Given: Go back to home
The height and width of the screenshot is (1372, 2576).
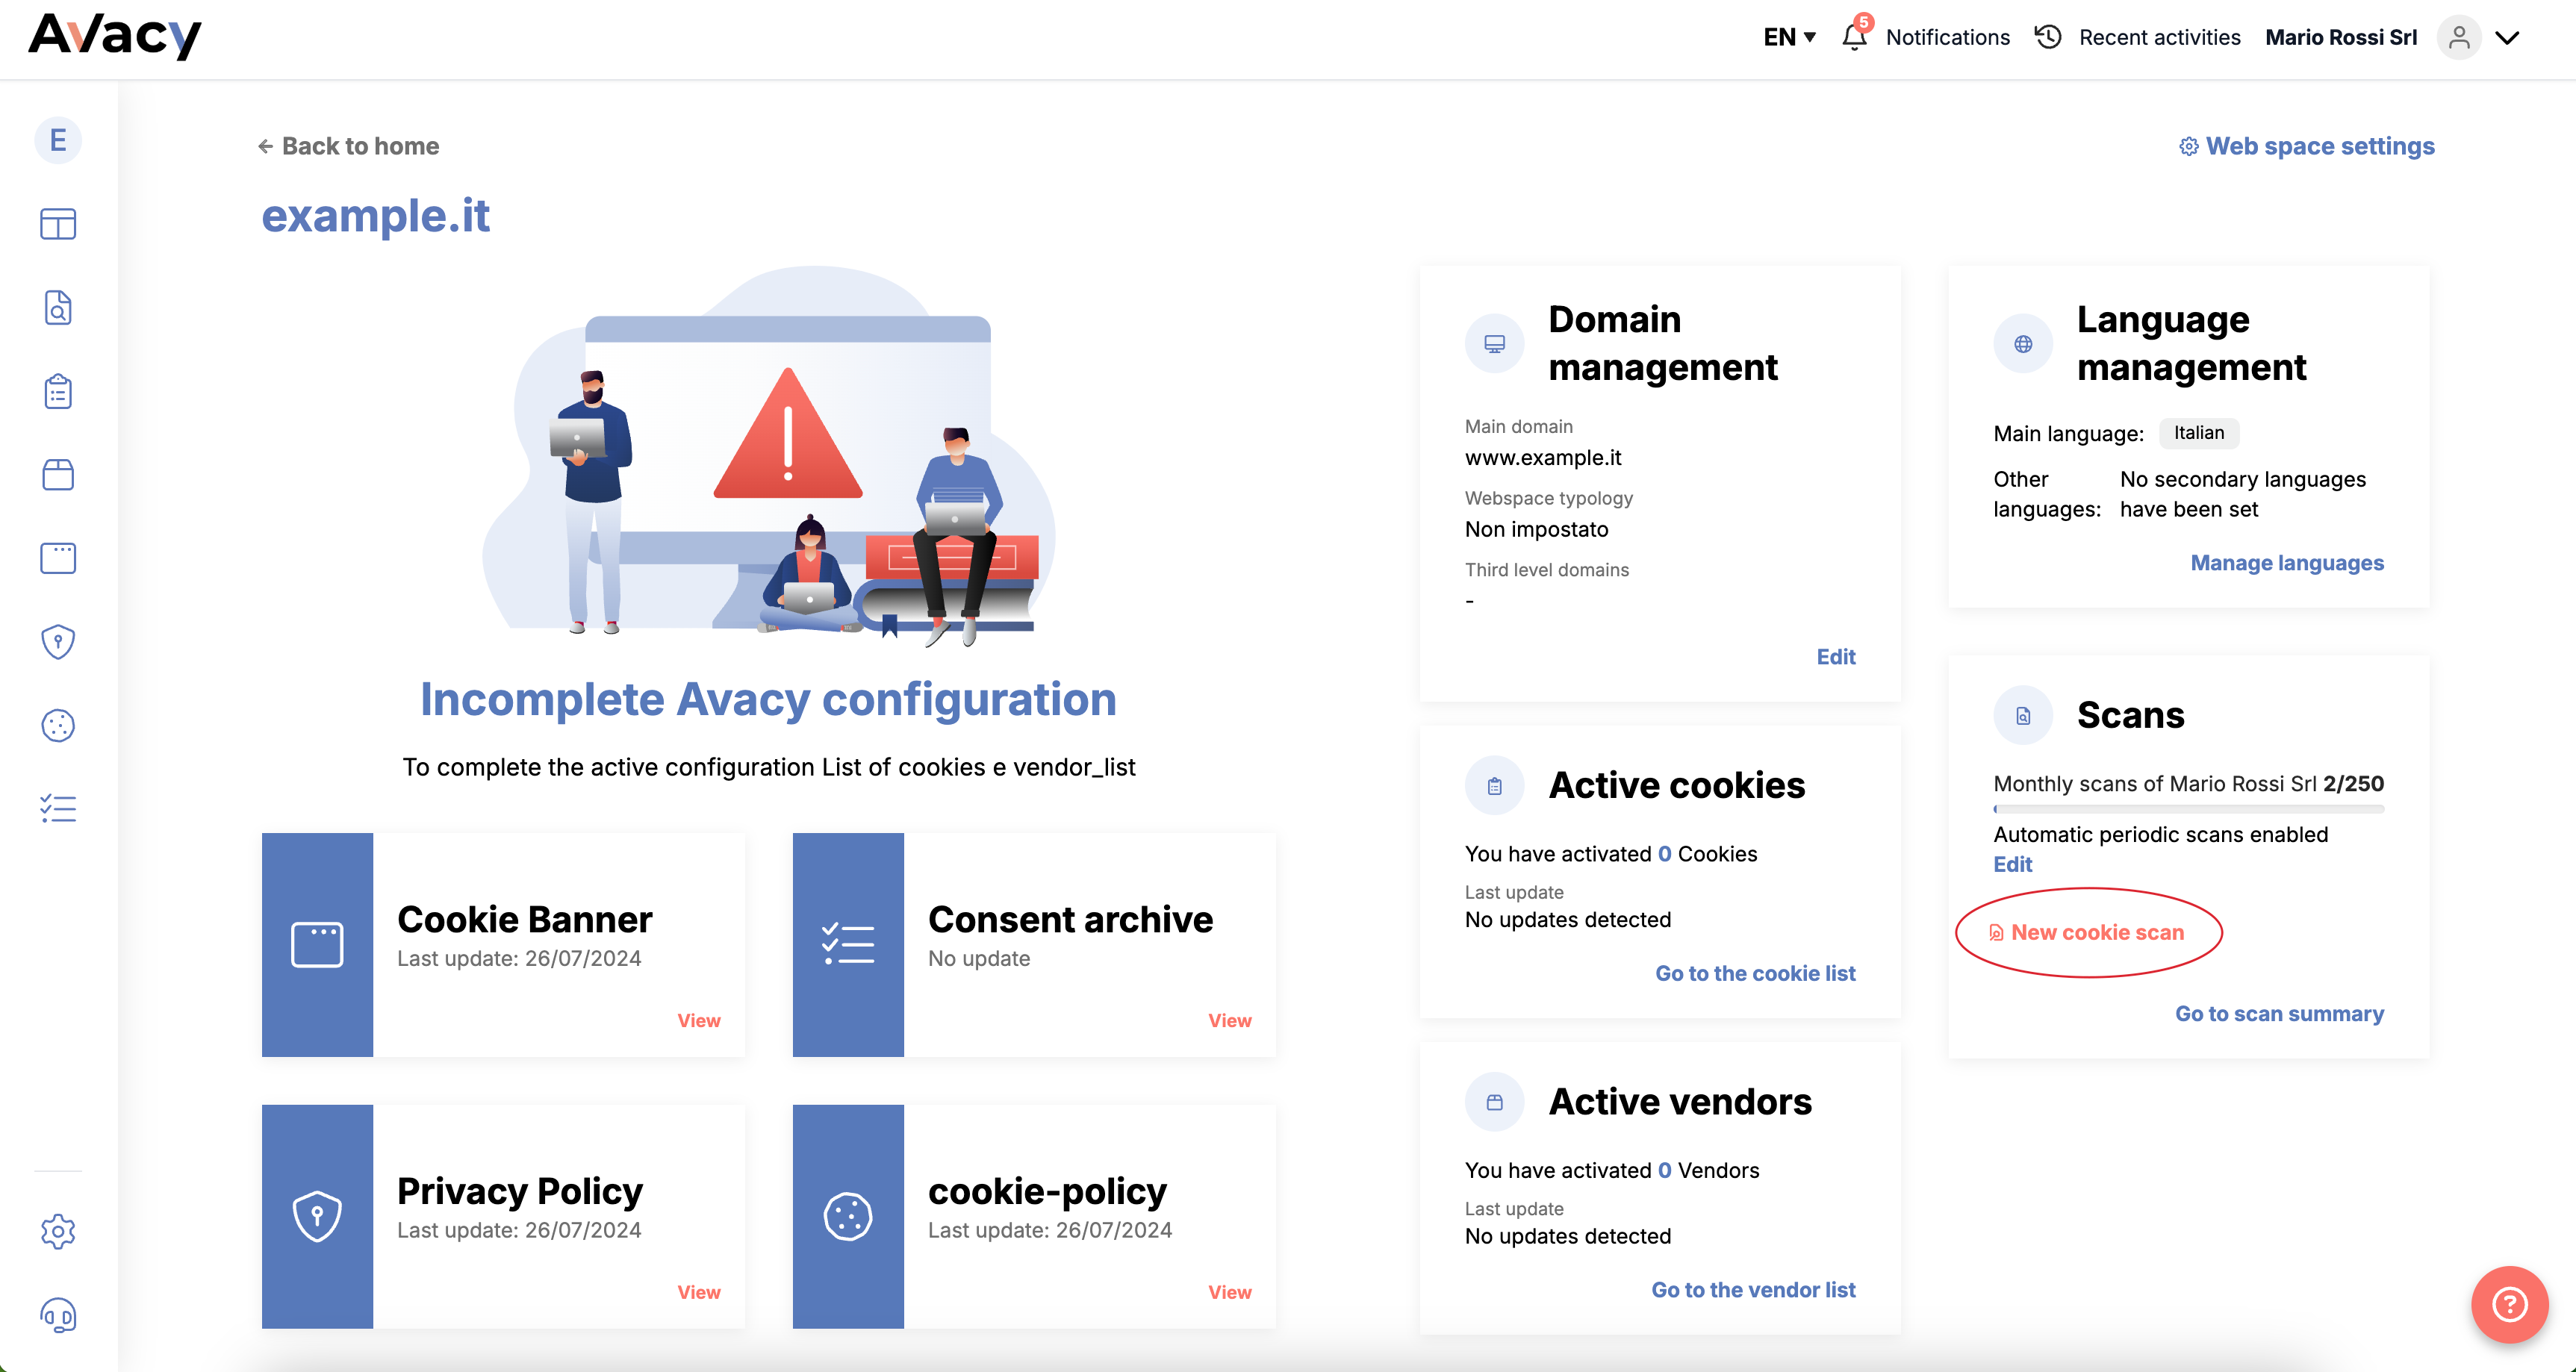Looking at the screenshot, I should click(348, 146).
